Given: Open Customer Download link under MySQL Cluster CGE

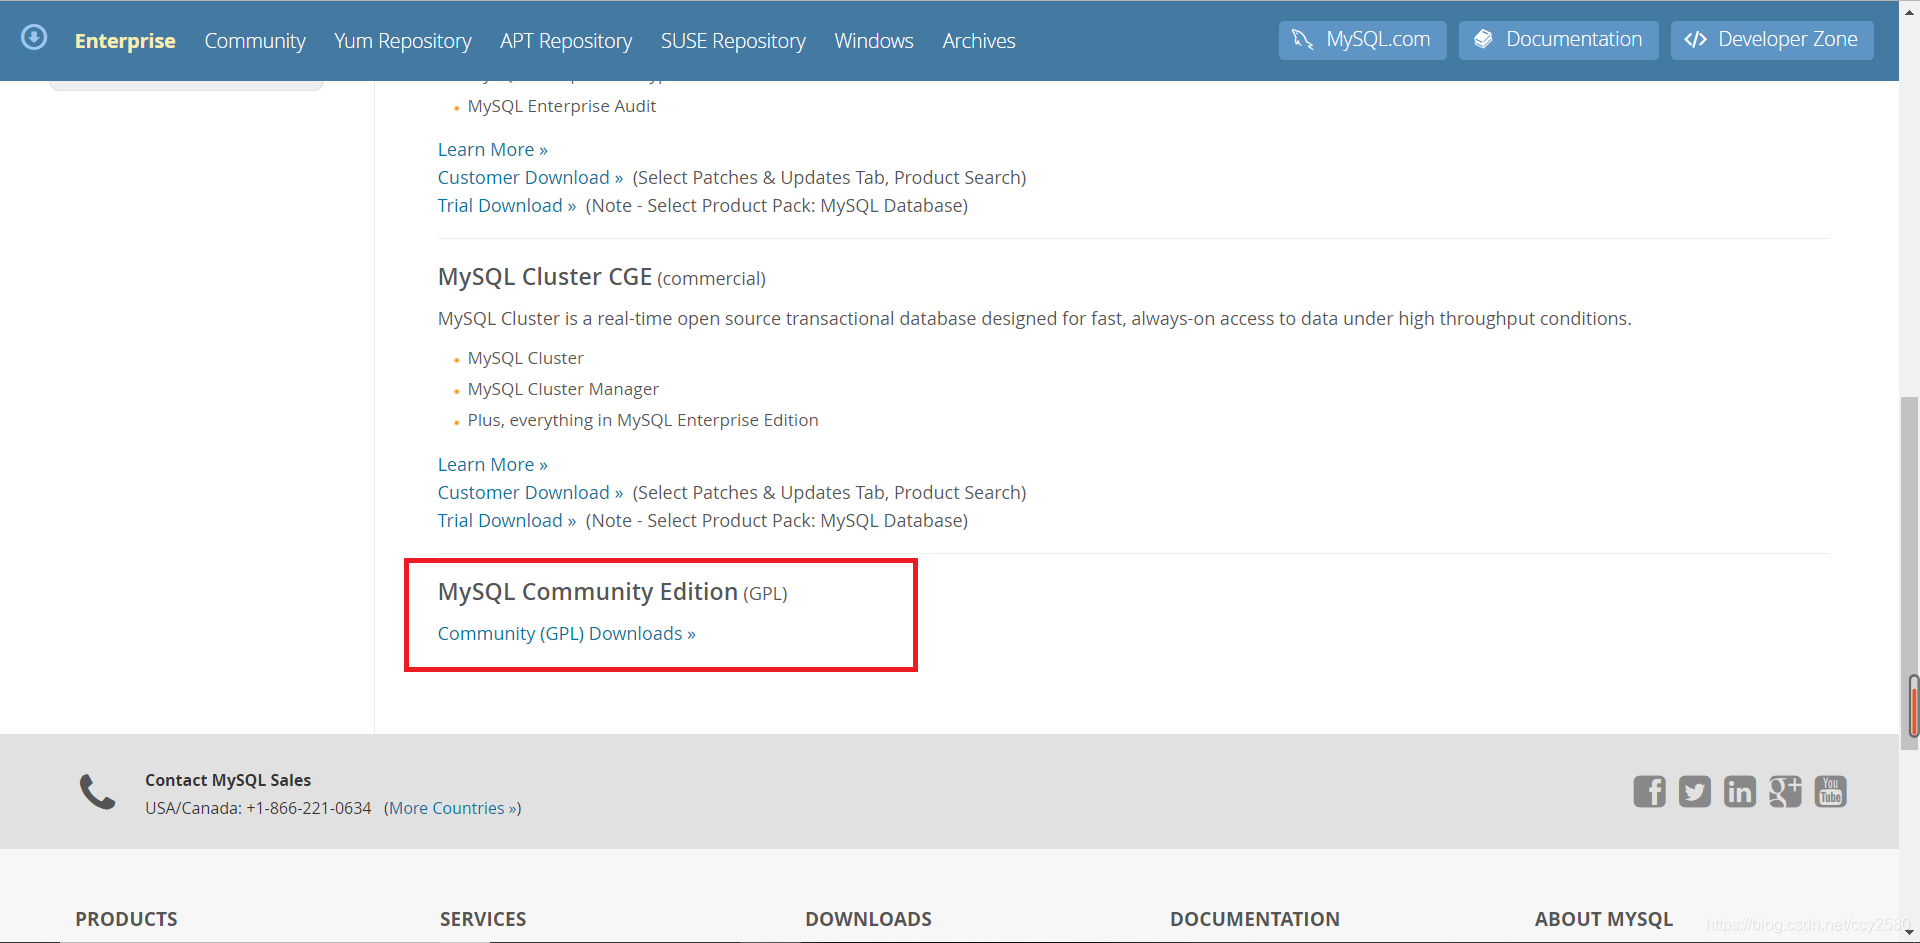Looking at the screenshot, I should [531, 493].
